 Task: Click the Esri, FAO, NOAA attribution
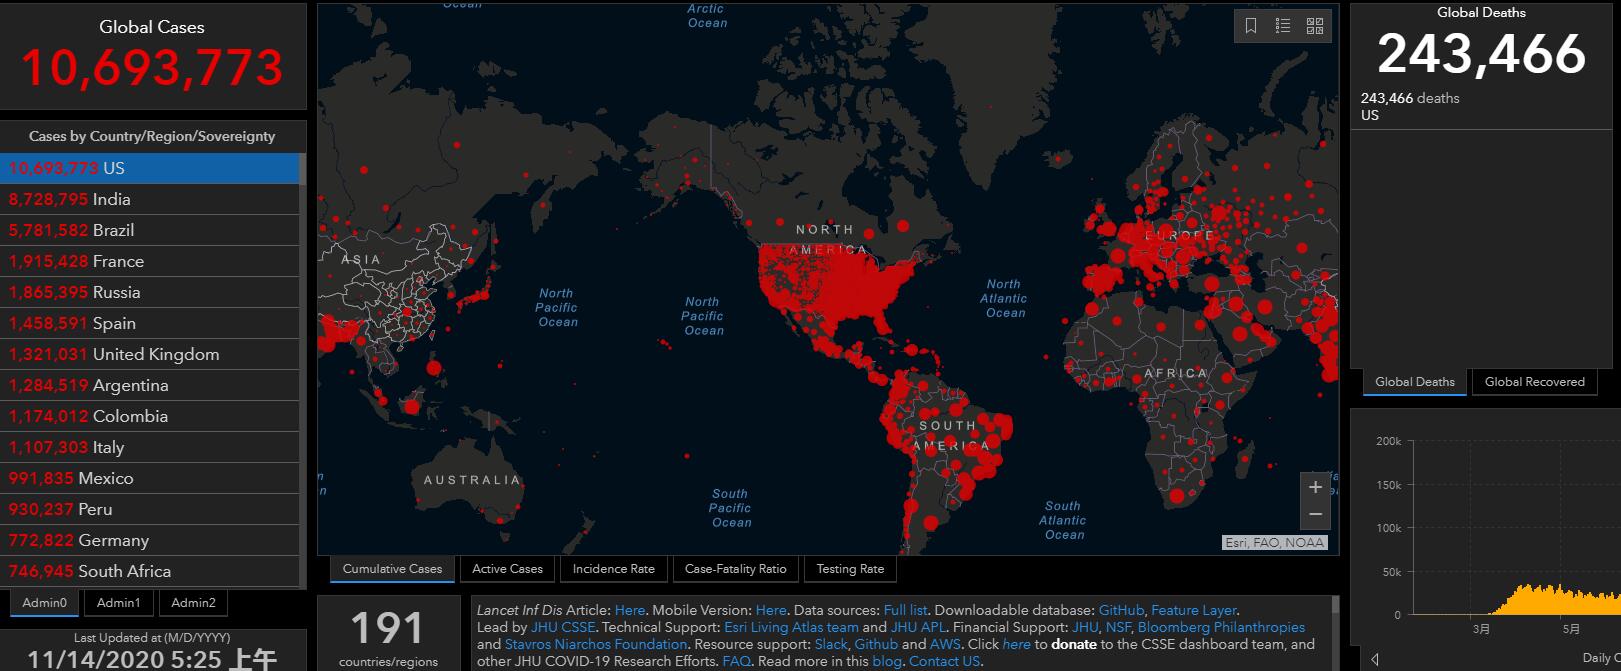click(x=1274, y=542)
